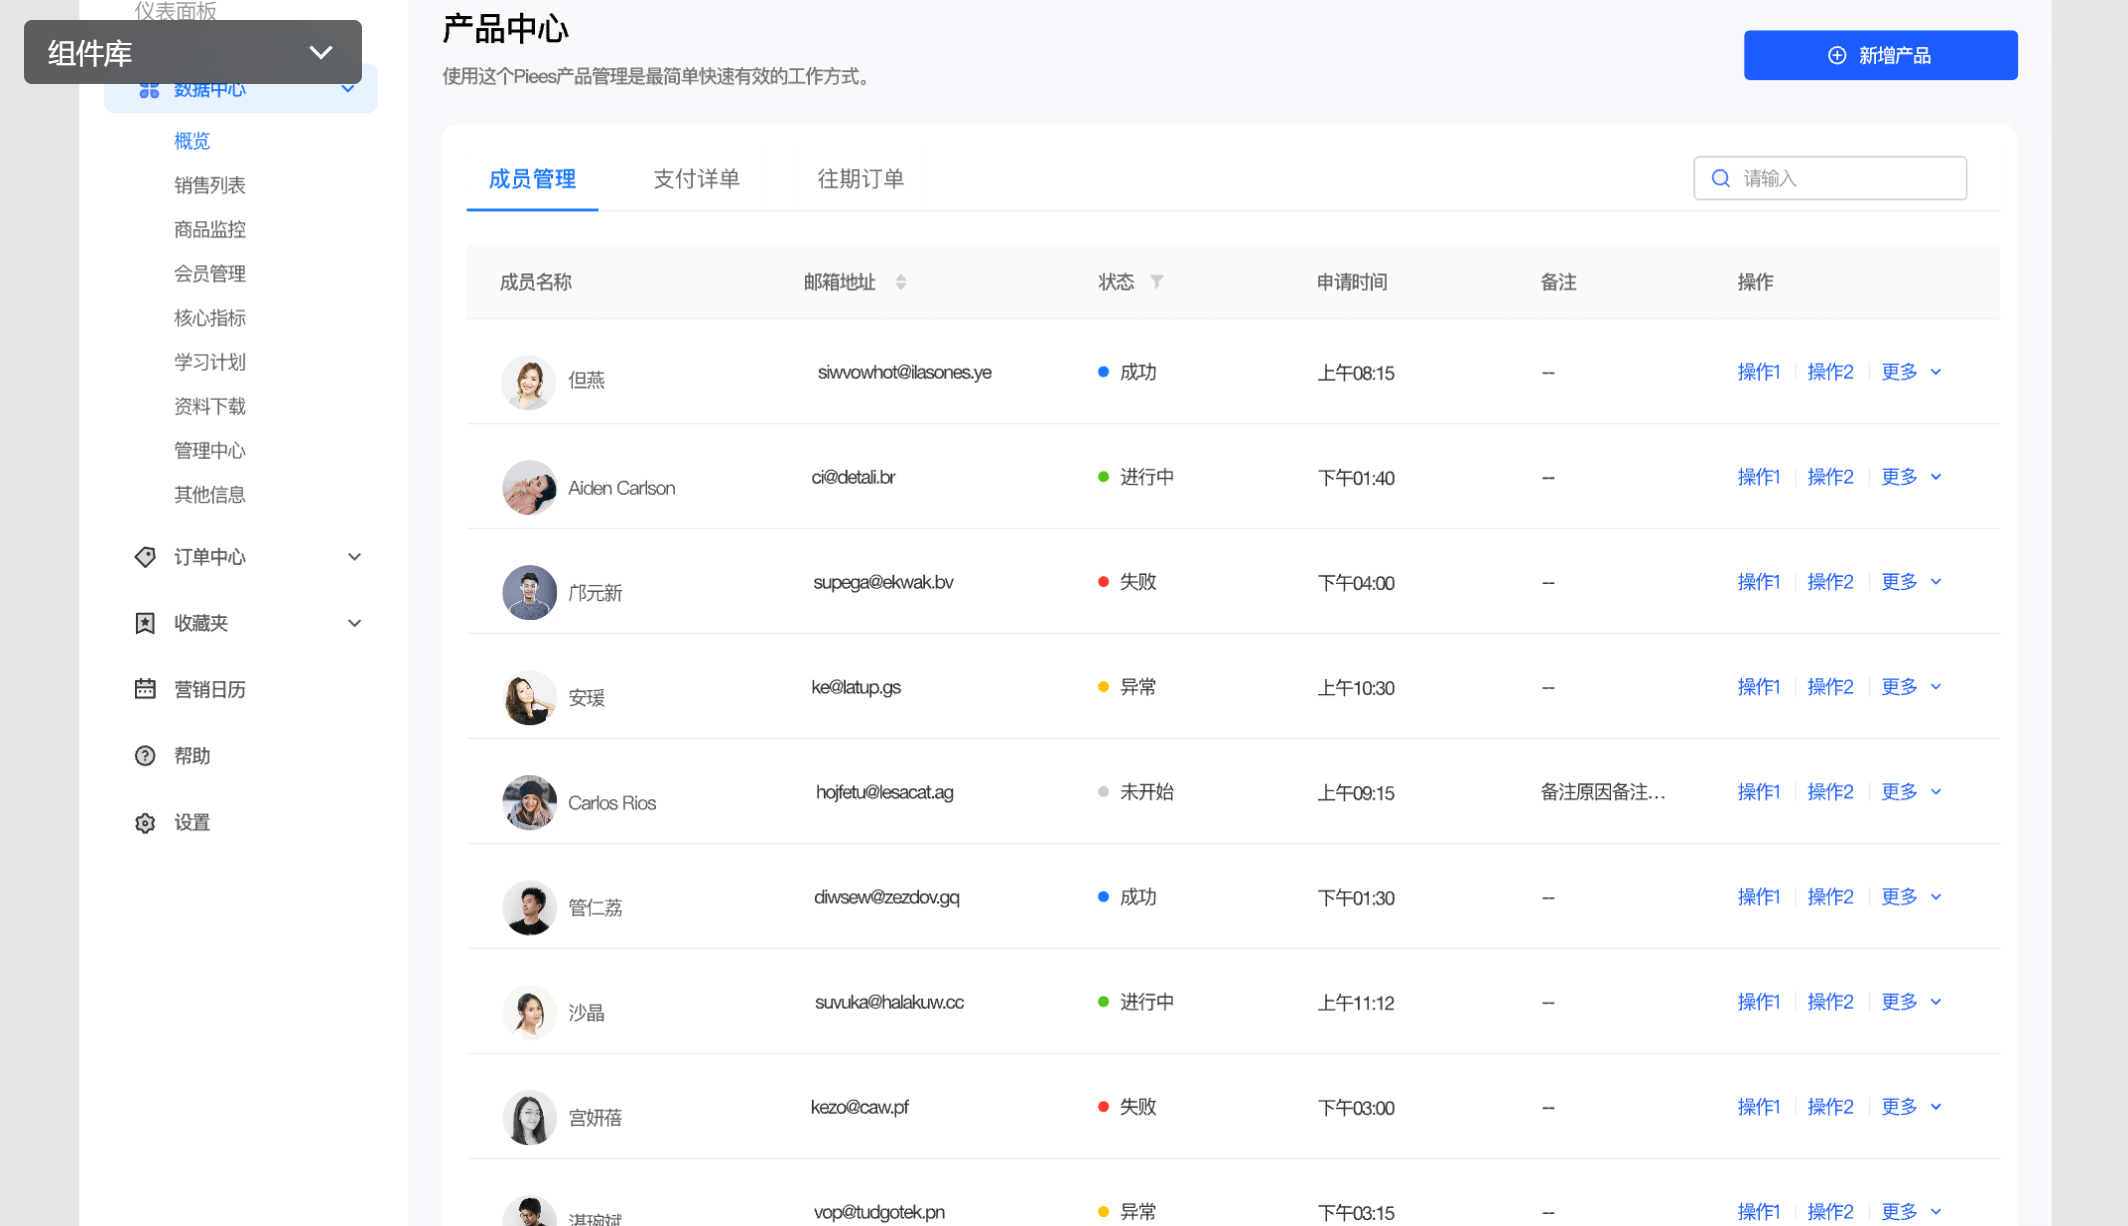Open 更多 dropdown in the Carlos Rios row
2128x1226 pixels.
(1911, 792)
